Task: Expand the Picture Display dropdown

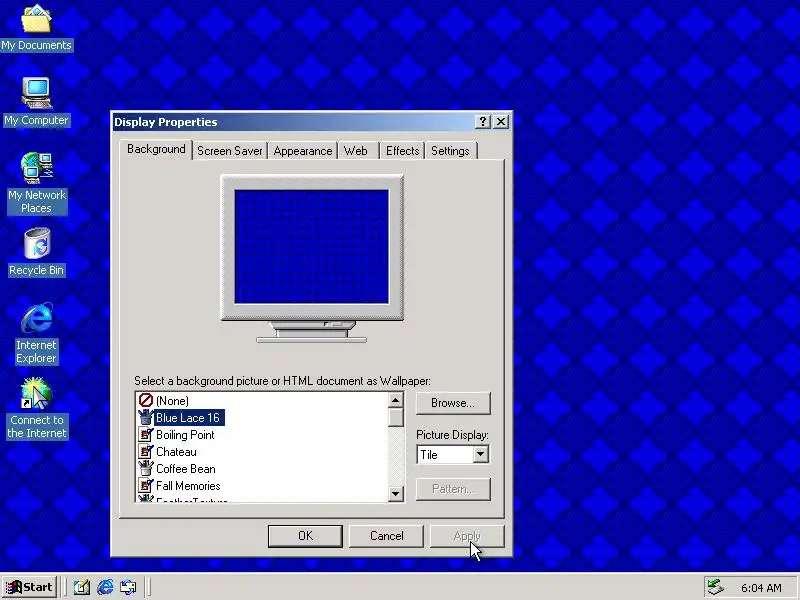Action: coord(480,454)
